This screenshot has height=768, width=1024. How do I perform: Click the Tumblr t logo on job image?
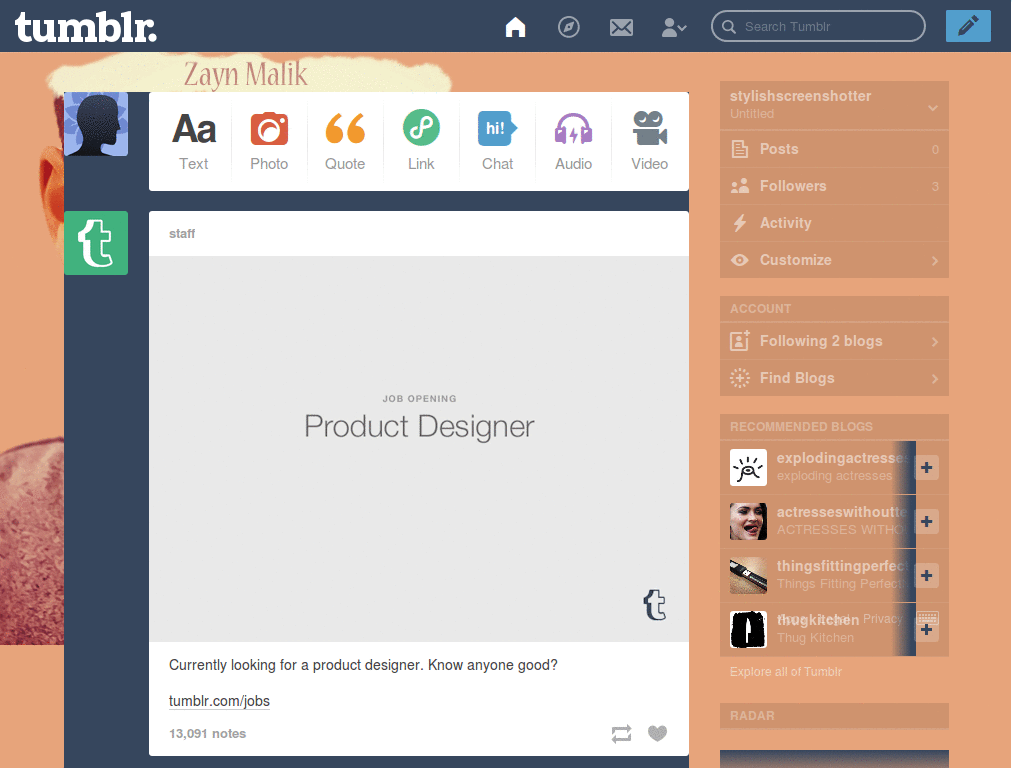[655, 605]
